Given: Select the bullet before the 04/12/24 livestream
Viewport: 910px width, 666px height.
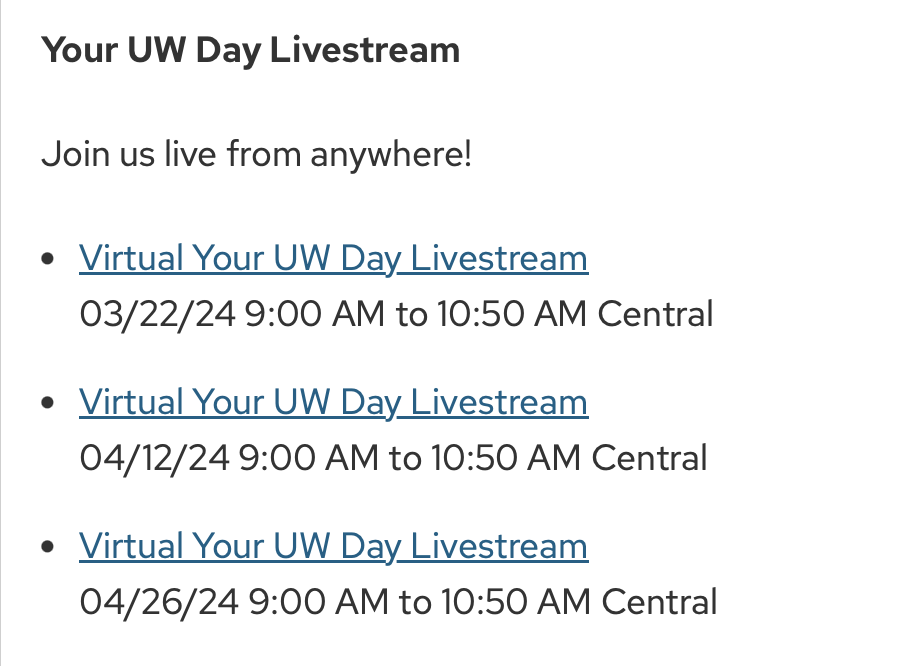Looking at the screenshot, I should point(48,403).
